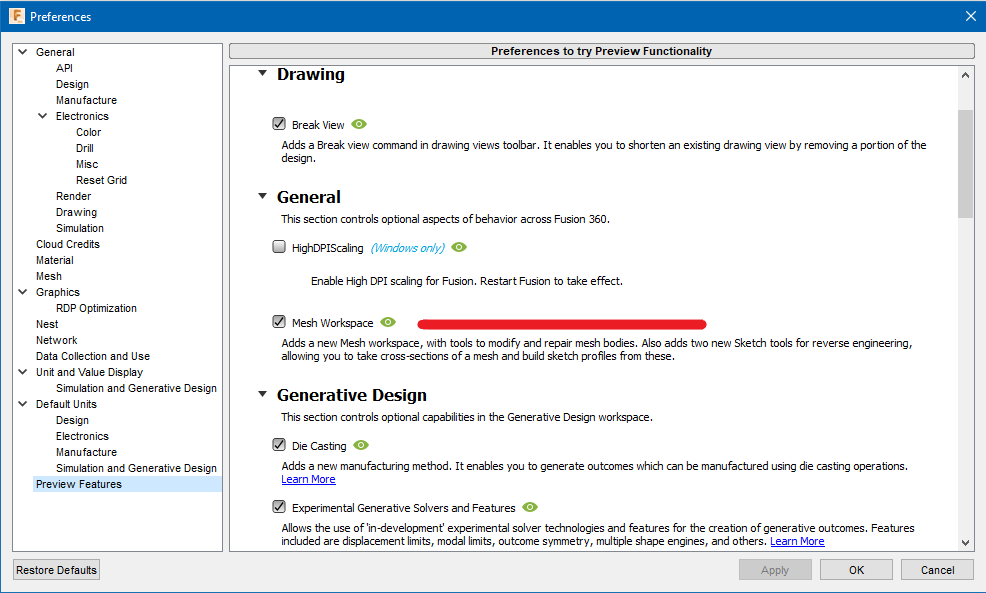Screen dimensions: 986x593
Task: Collapse the Graphics tree node chevron
Action: tap(23, 292)
